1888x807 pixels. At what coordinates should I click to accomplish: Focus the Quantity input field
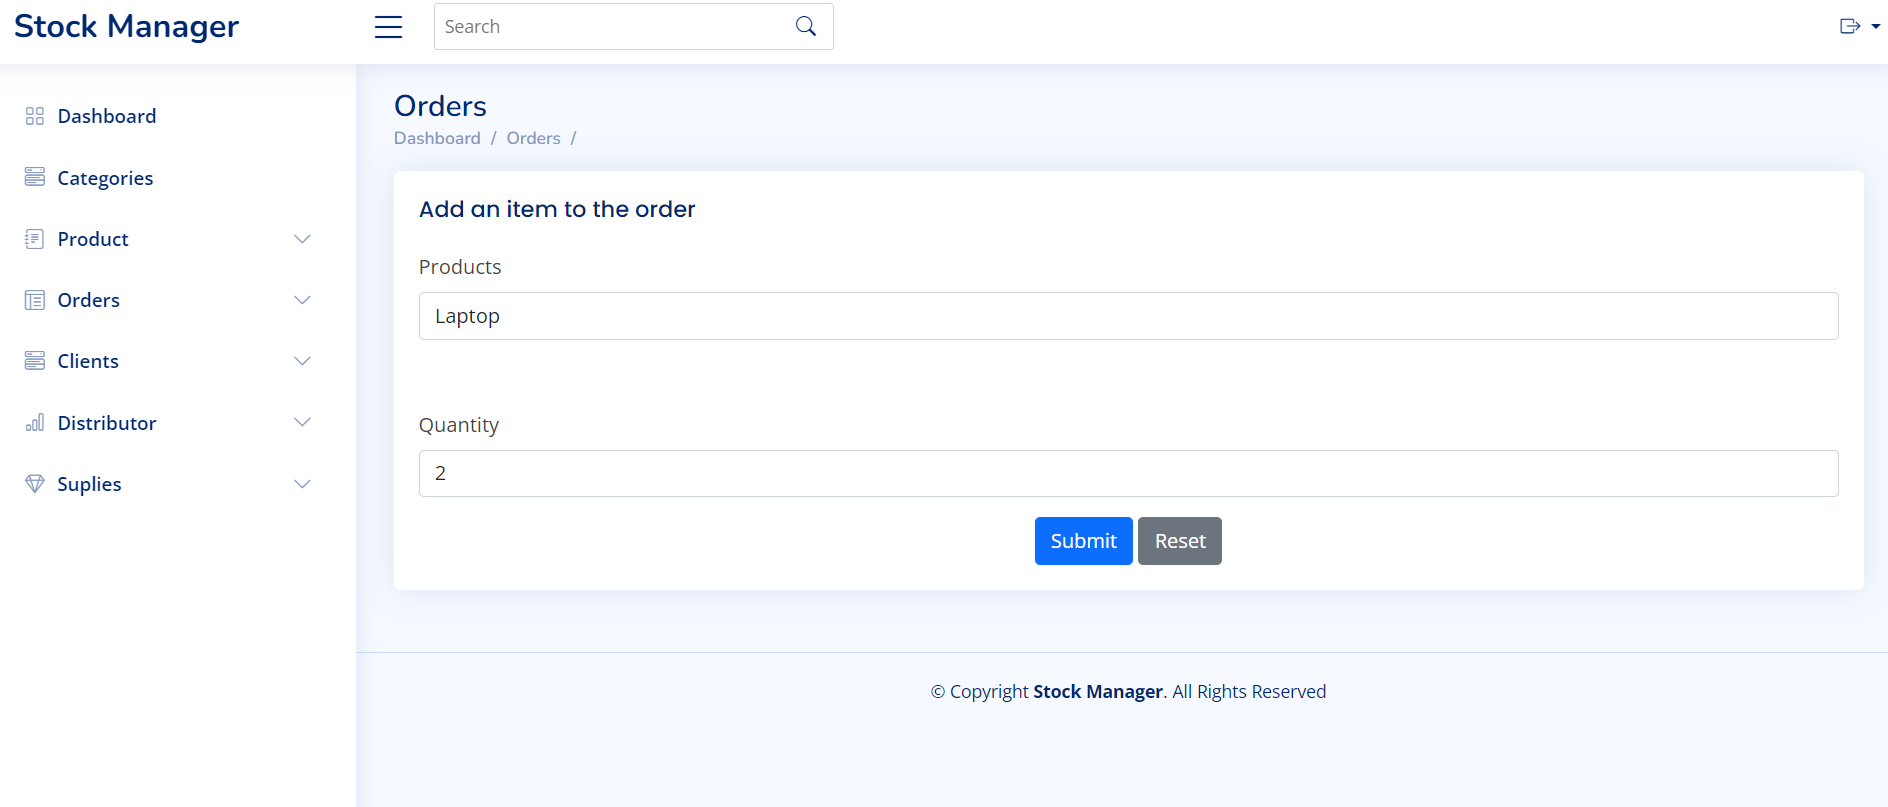click(x=1128, y=473)
